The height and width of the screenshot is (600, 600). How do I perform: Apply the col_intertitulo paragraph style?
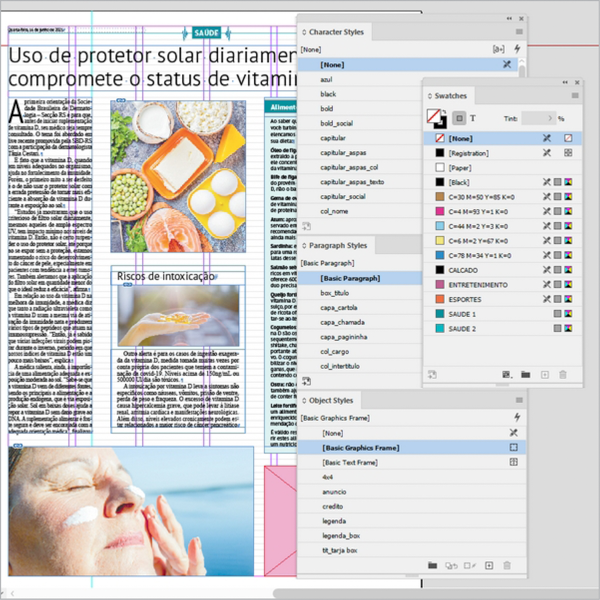tap(360, 366)
